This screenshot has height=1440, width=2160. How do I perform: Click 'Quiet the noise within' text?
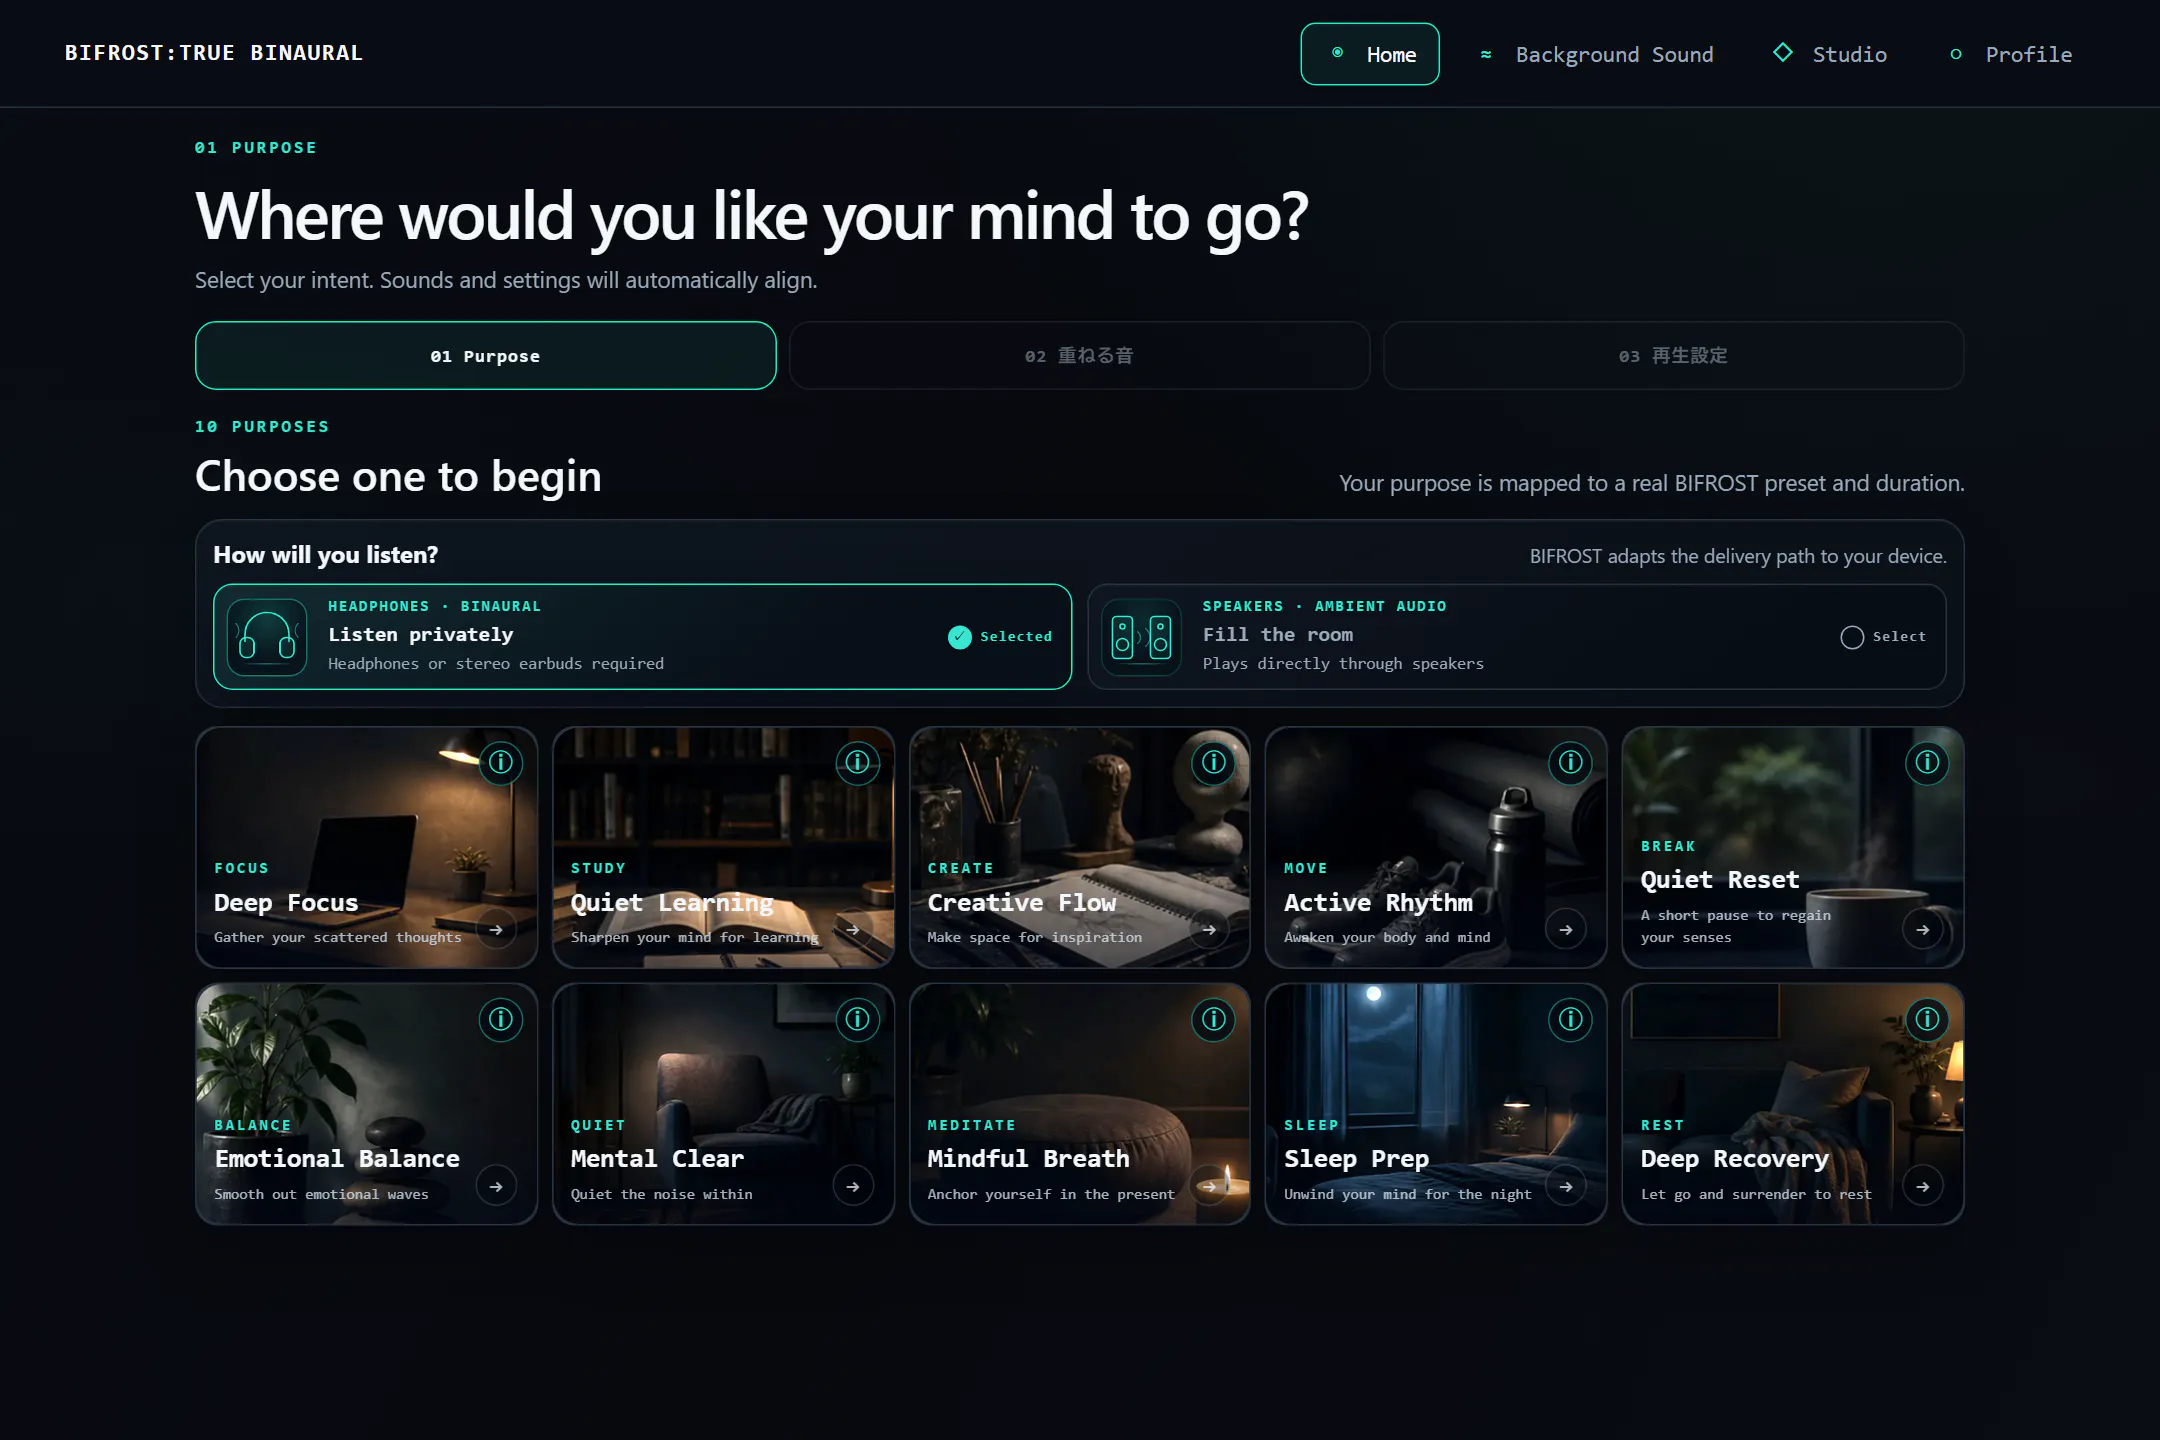662,1194
